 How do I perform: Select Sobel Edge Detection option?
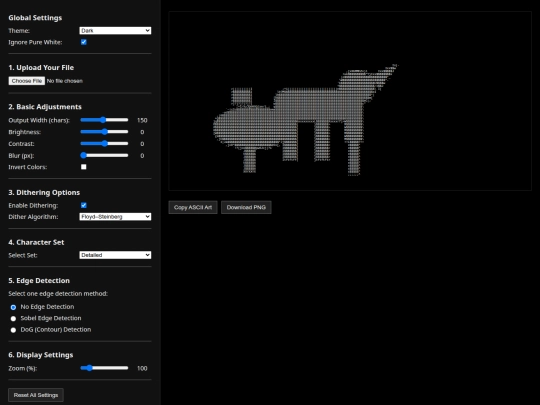click(13, 319)
